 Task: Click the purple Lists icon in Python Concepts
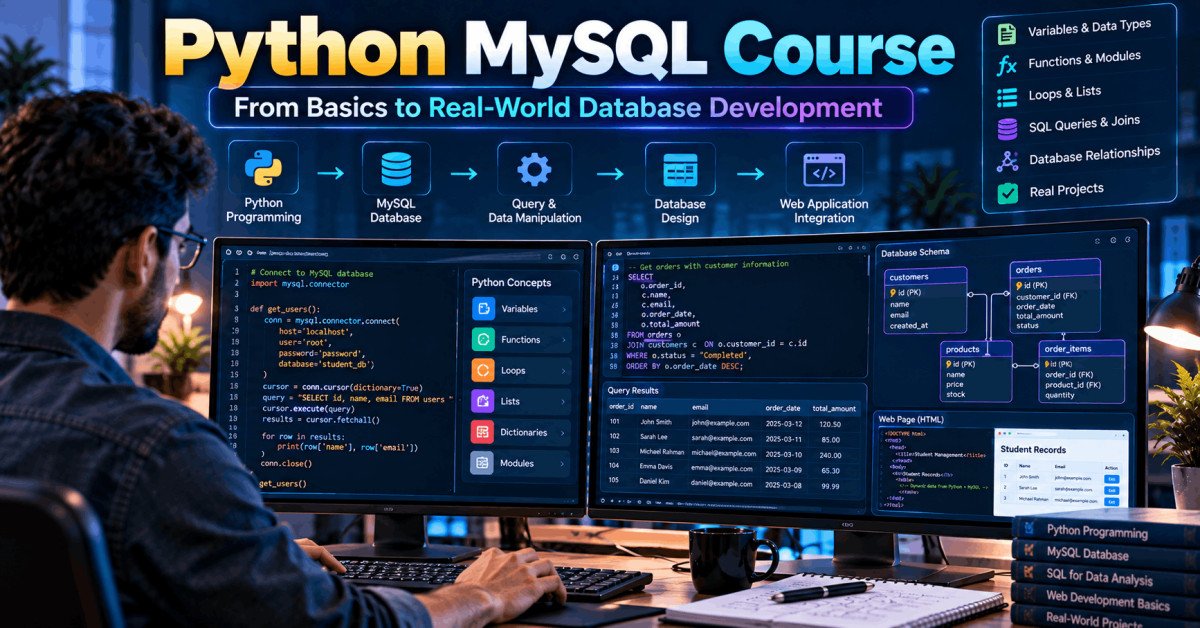tap(483, 402)
